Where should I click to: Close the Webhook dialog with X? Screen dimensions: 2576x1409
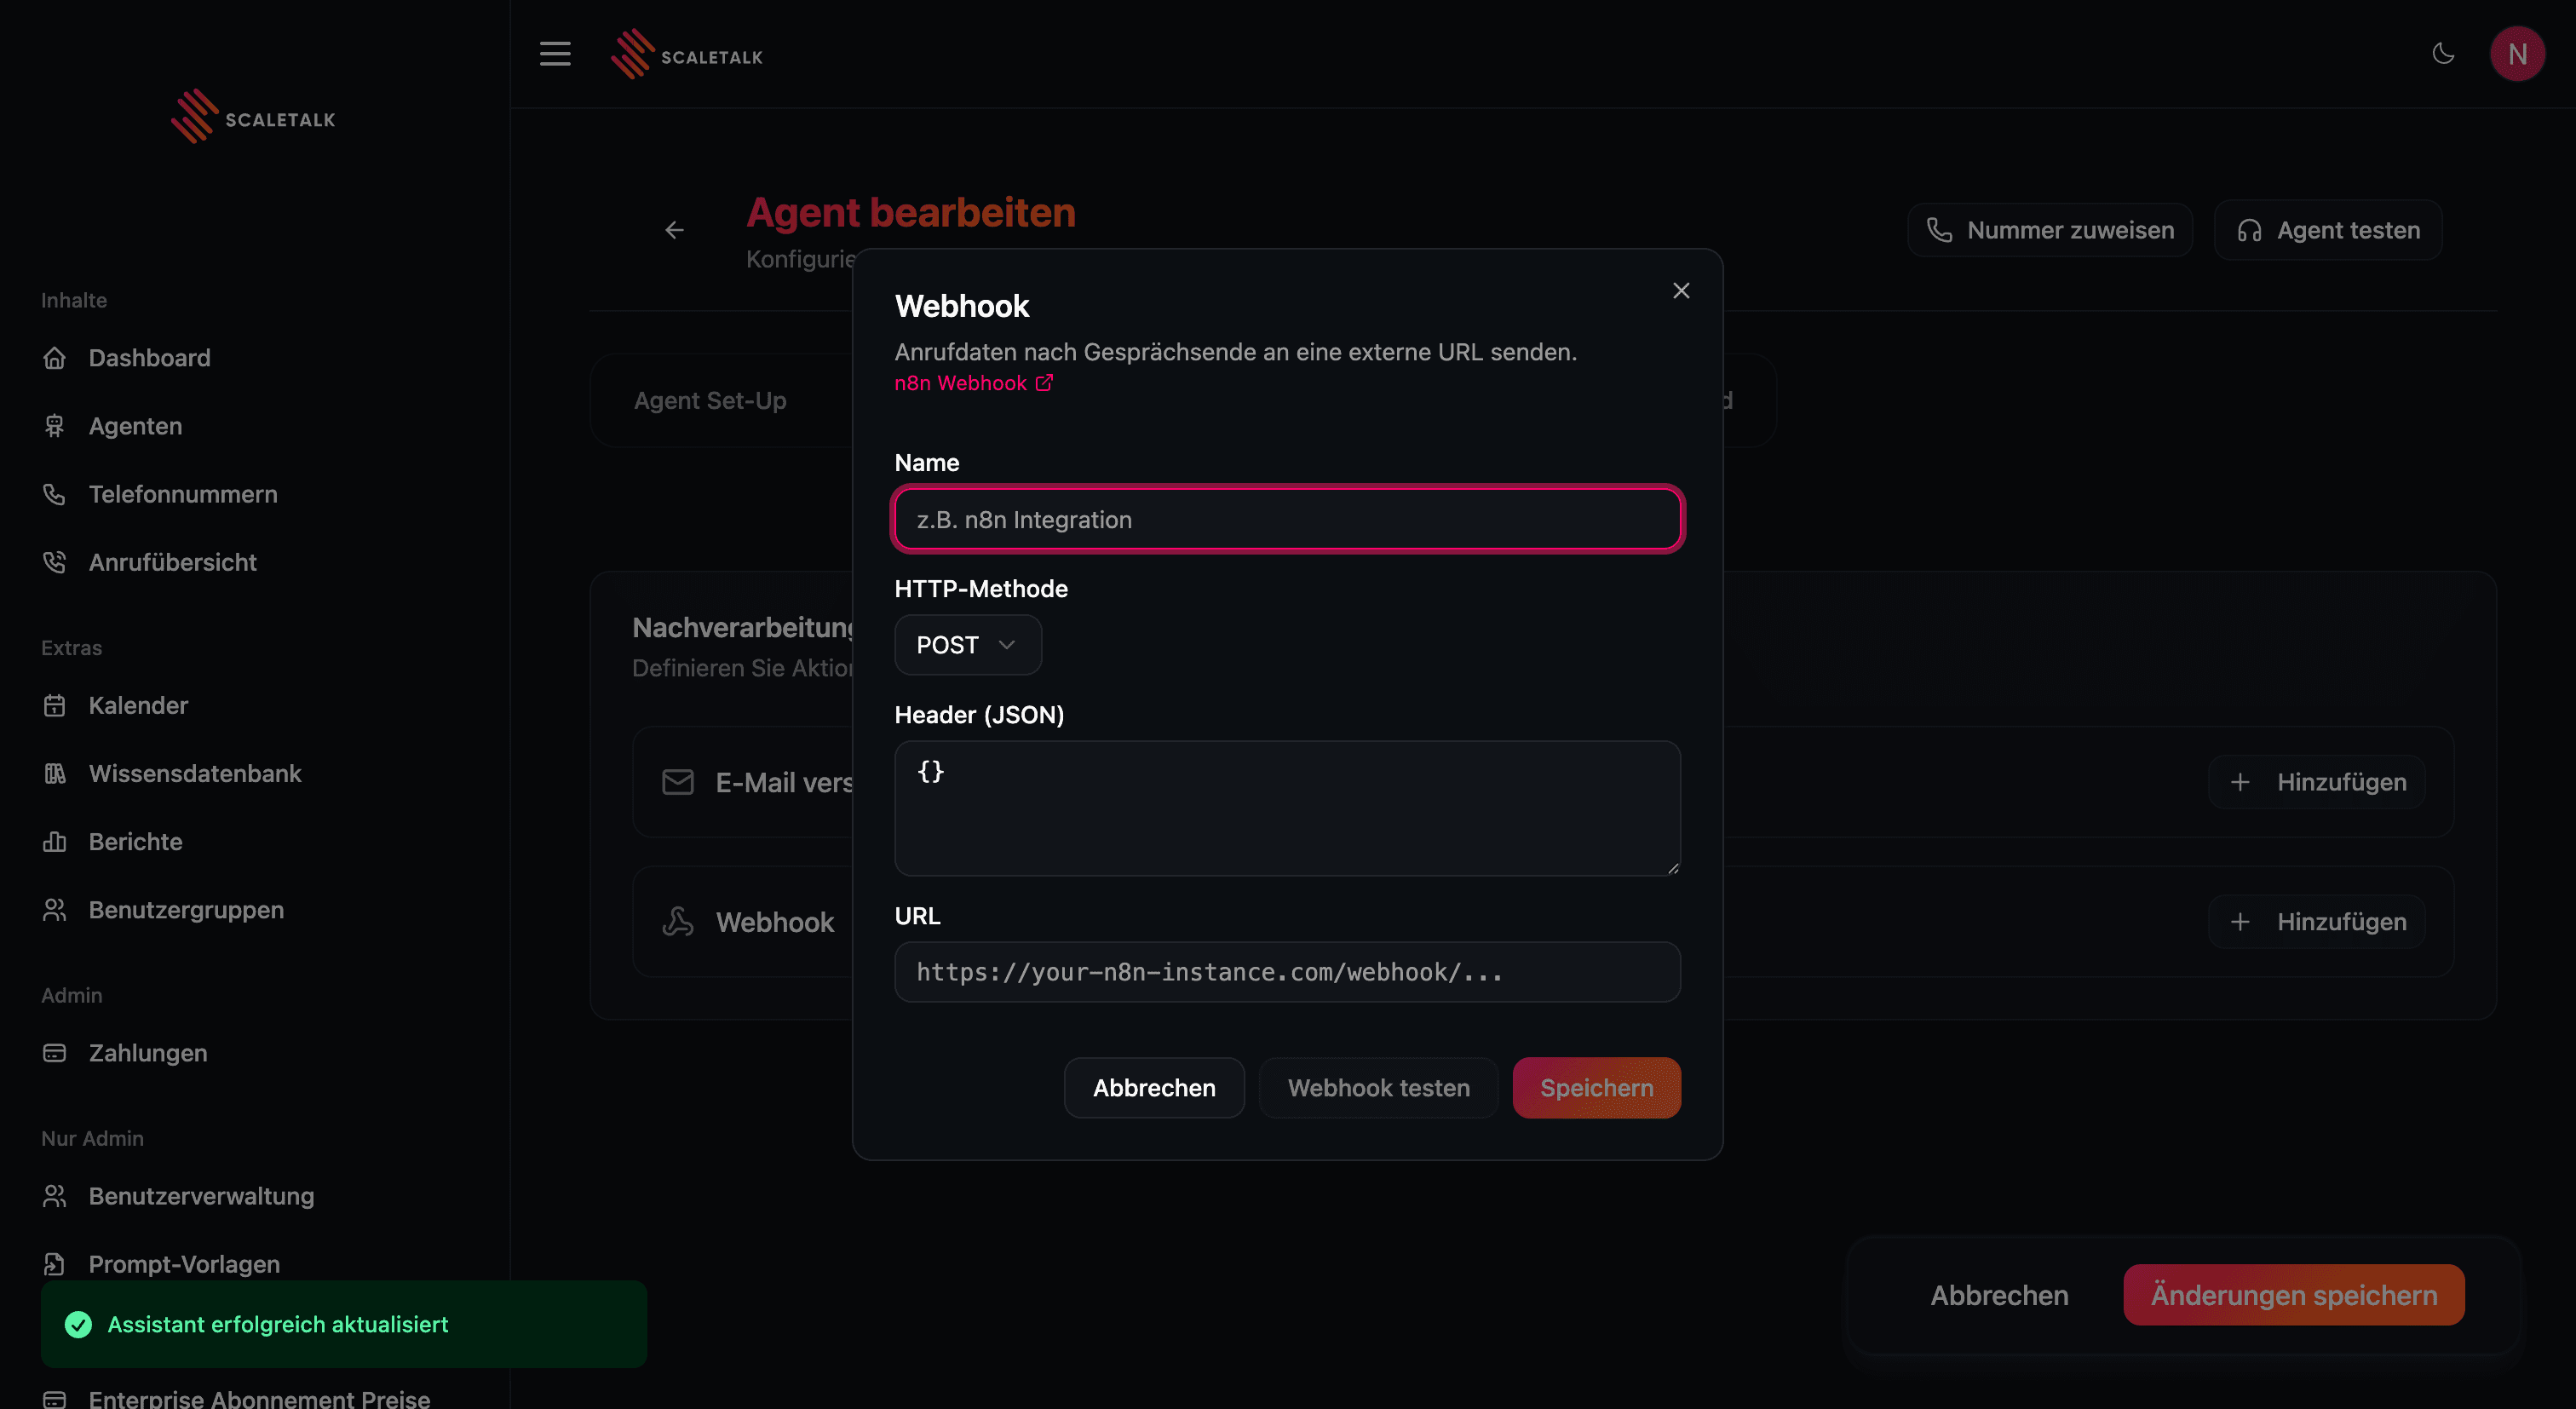click(1681, 291)
